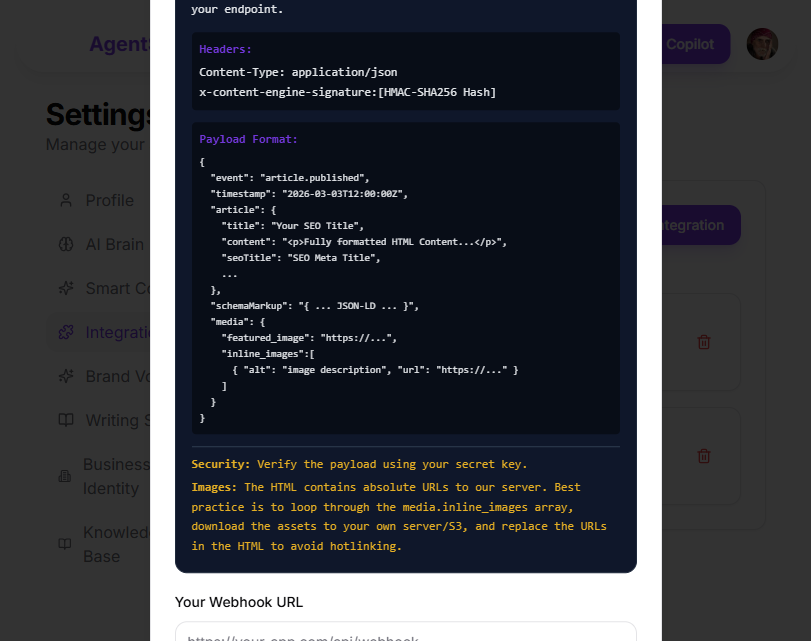Click the AI Brain brain icon

point(64,244)
